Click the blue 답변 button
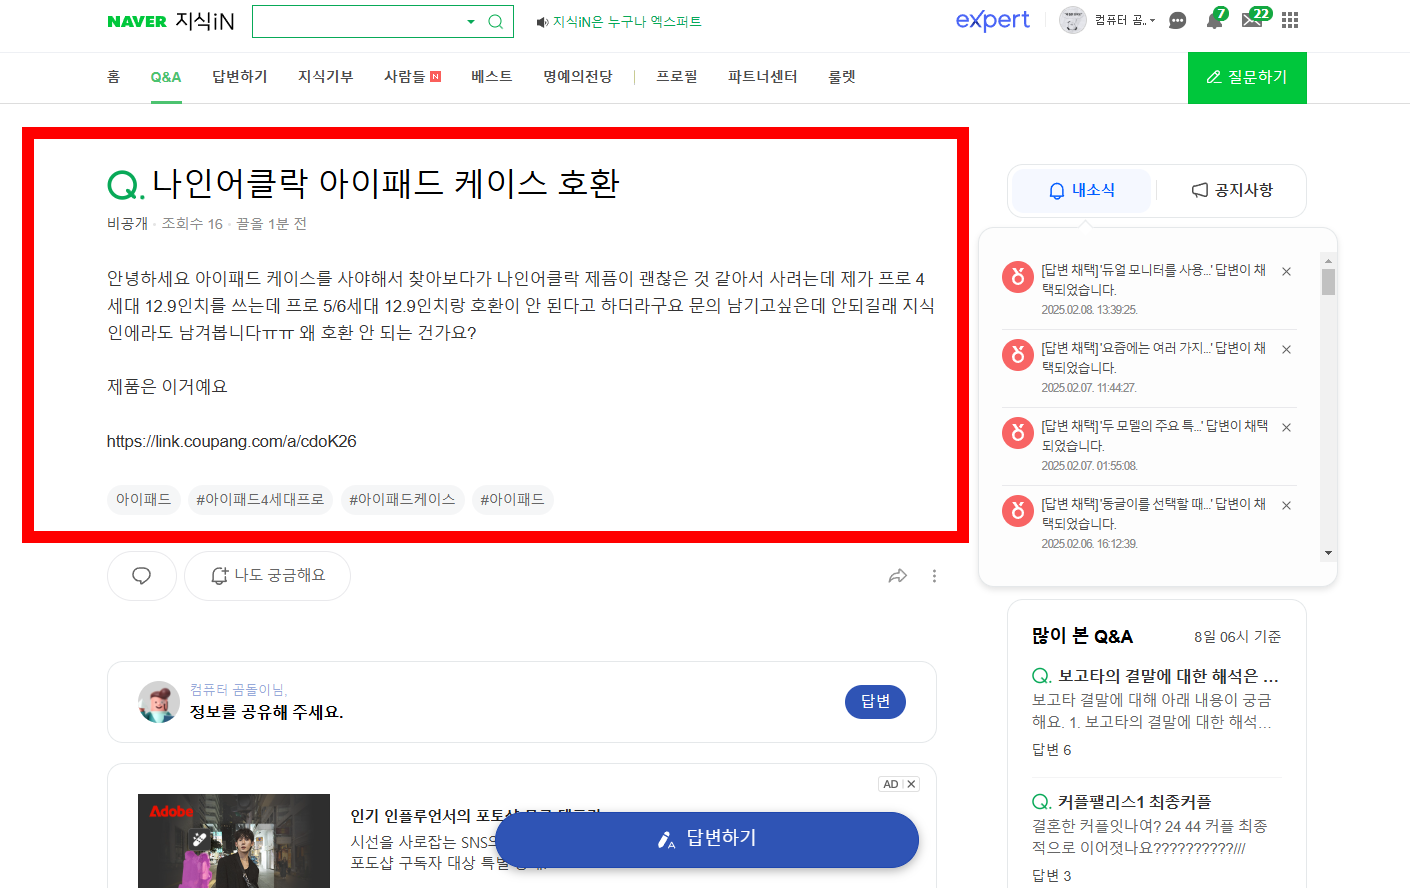Viewport: 1410px width, 888px height. click(875, 702)
